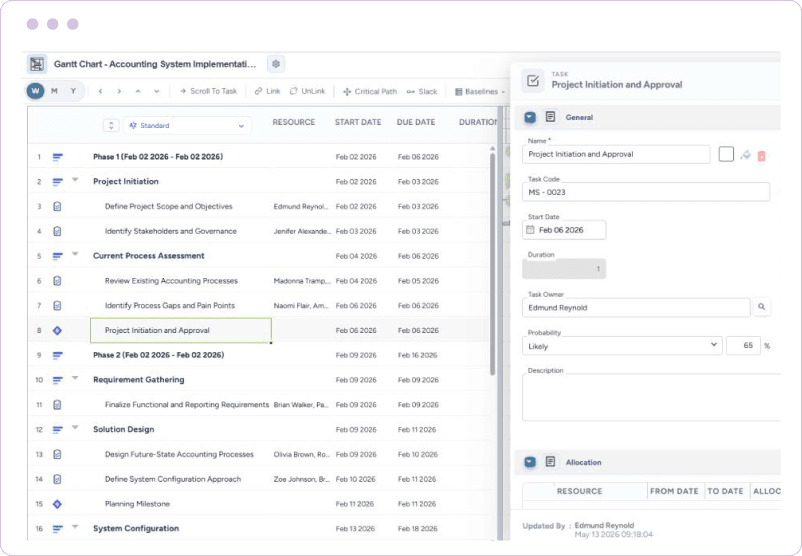Click the summary icon for Phase 1 row
This screenshot has width=802, height=556.
pyautogui.click(x=57, y=157)
